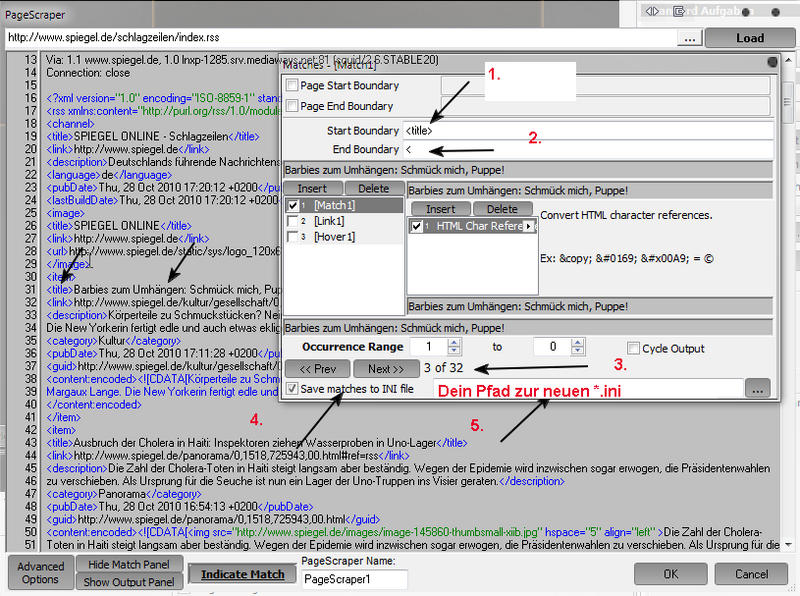Click Occurrence Range start field
Image resolution: width=800 pixels, height=596 pixels.
429,347
